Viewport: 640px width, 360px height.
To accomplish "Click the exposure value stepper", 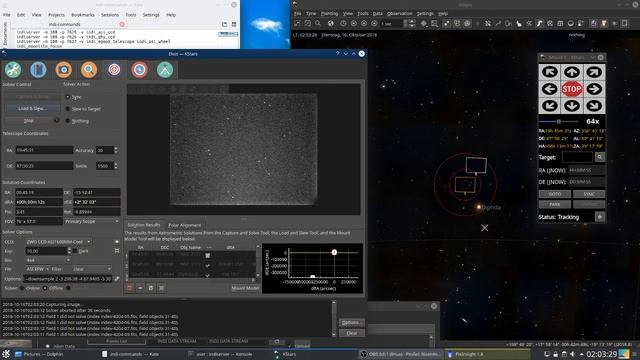I will coord(69,251).
